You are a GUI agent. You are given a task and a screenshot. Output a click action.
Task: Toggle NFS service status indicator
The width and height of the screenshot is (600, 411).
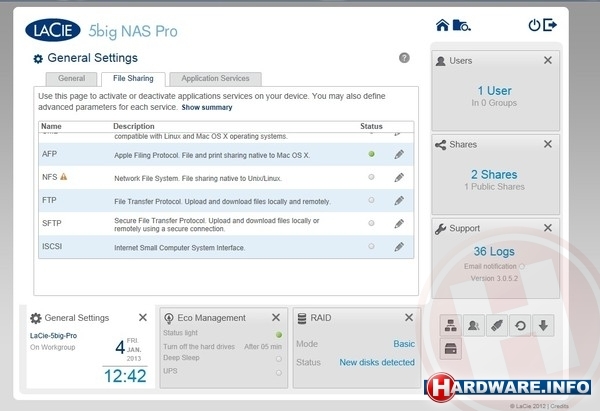(x=371, y=177)
